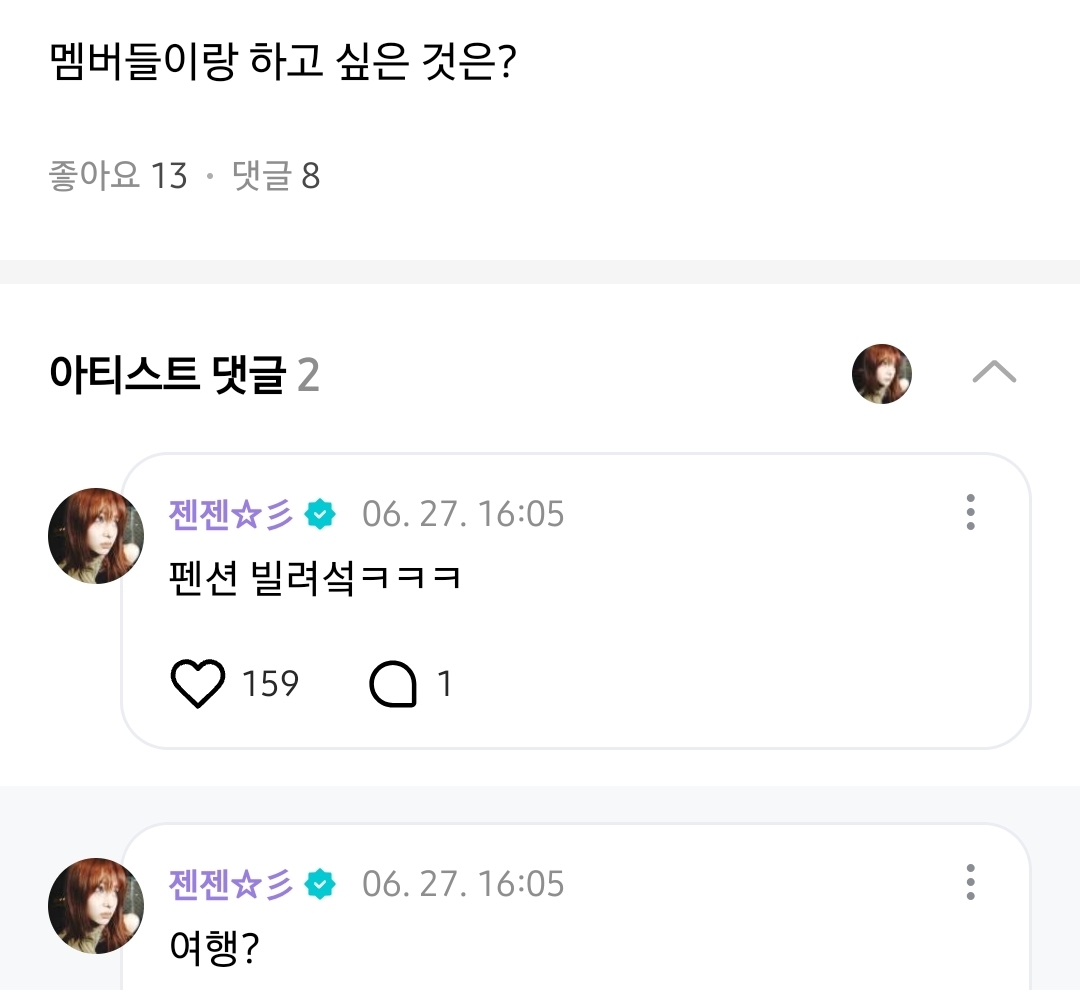Like the '펜션 빌려석ㅋㅋㅋ' comment with the heart icon
1080x990 pixels.
tap(198, 684)
